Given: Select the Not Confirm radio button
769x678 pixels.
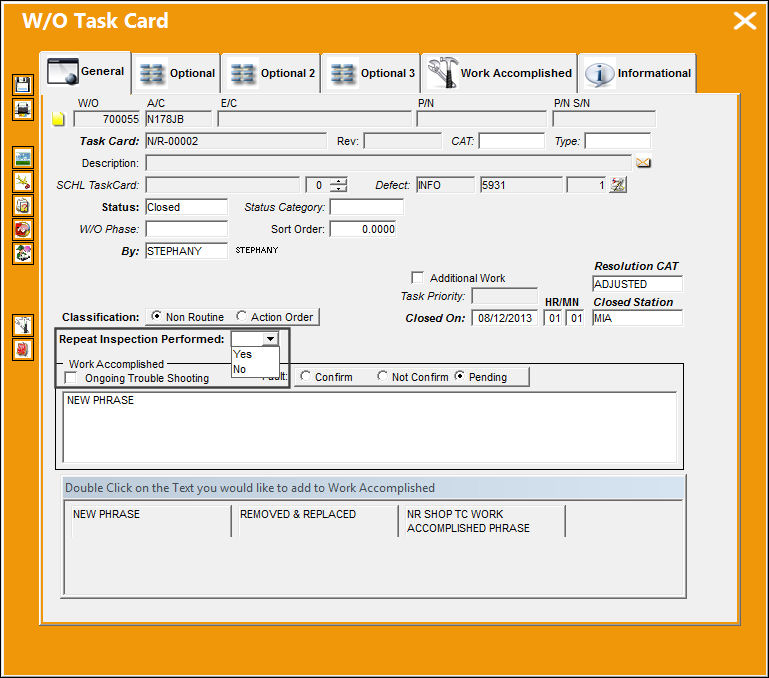Looking at the screenshot, I should point(382,376).
